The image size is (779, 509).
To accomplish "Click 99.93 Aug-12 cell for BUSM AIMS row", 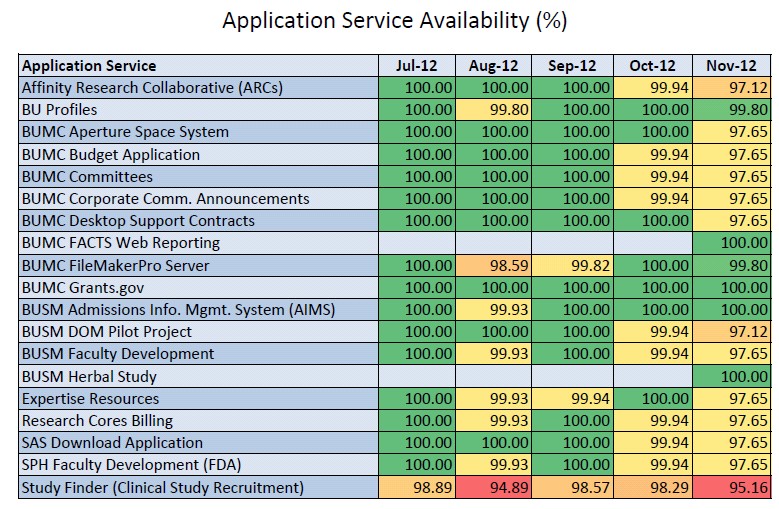I will 493,309.
